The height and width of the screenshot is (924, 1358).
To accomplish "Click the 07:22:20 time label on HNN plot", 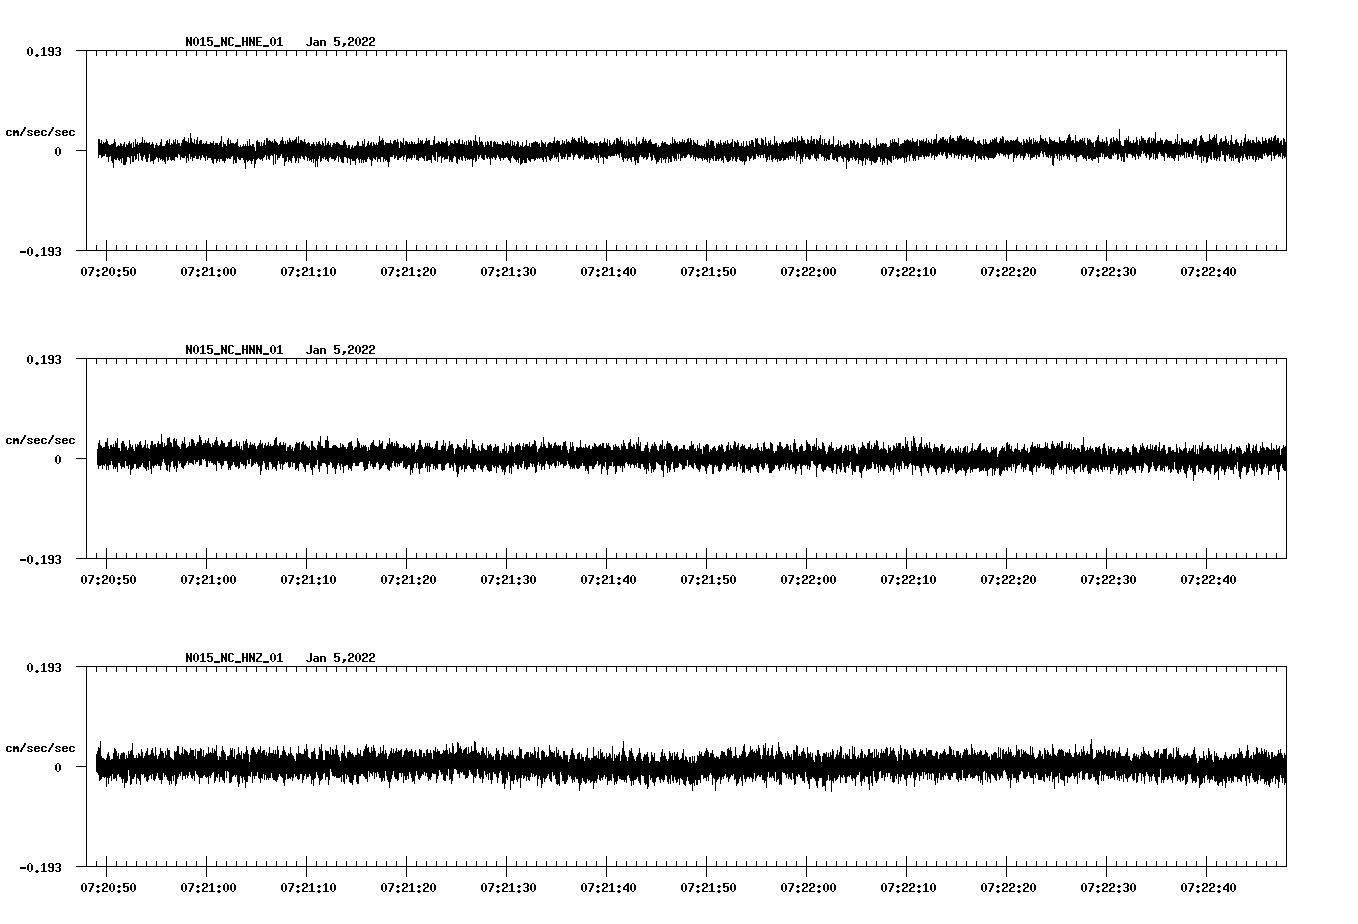I will [x=1008, y=580].
